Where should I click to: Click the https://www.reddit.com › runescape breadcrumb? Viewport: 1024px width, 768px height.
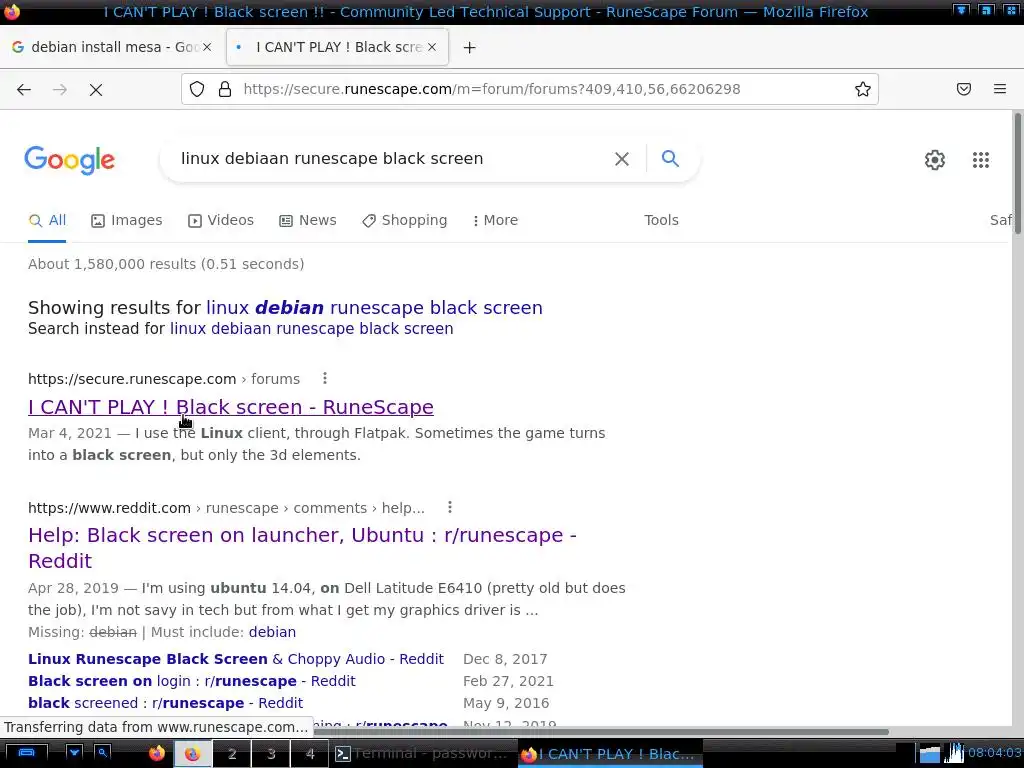(x=226, y=508)
